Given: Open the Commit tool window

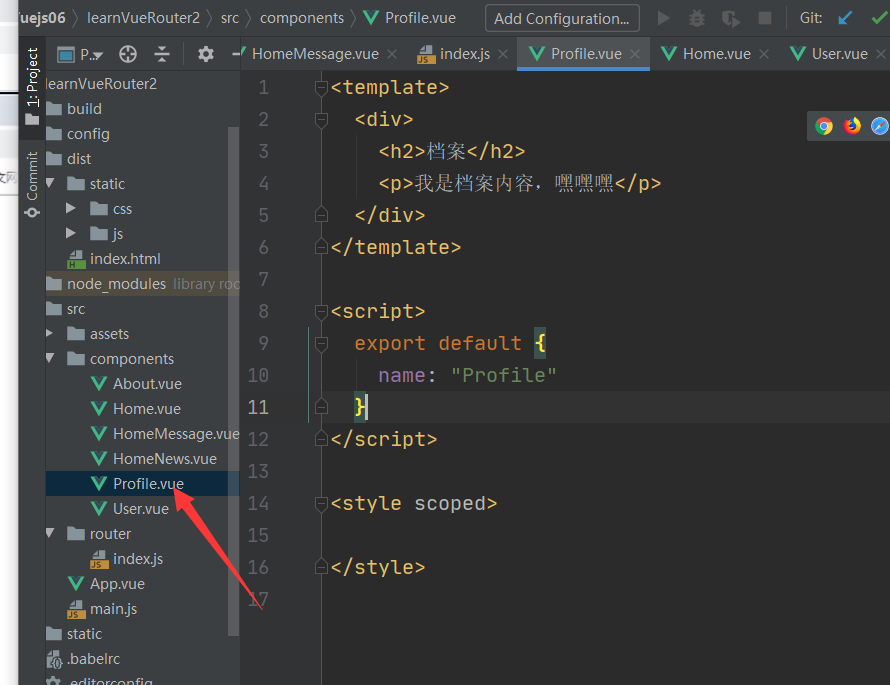Looking at the screenshot, I should click(32, 185).
